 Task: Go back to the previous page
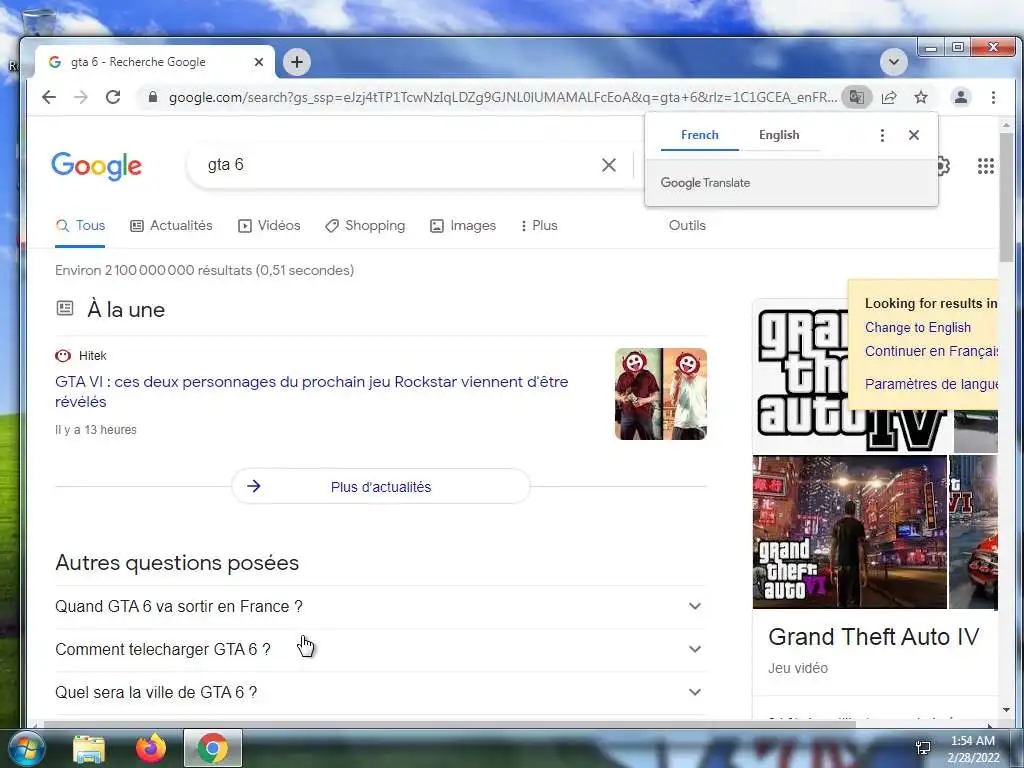coord(49,97)
